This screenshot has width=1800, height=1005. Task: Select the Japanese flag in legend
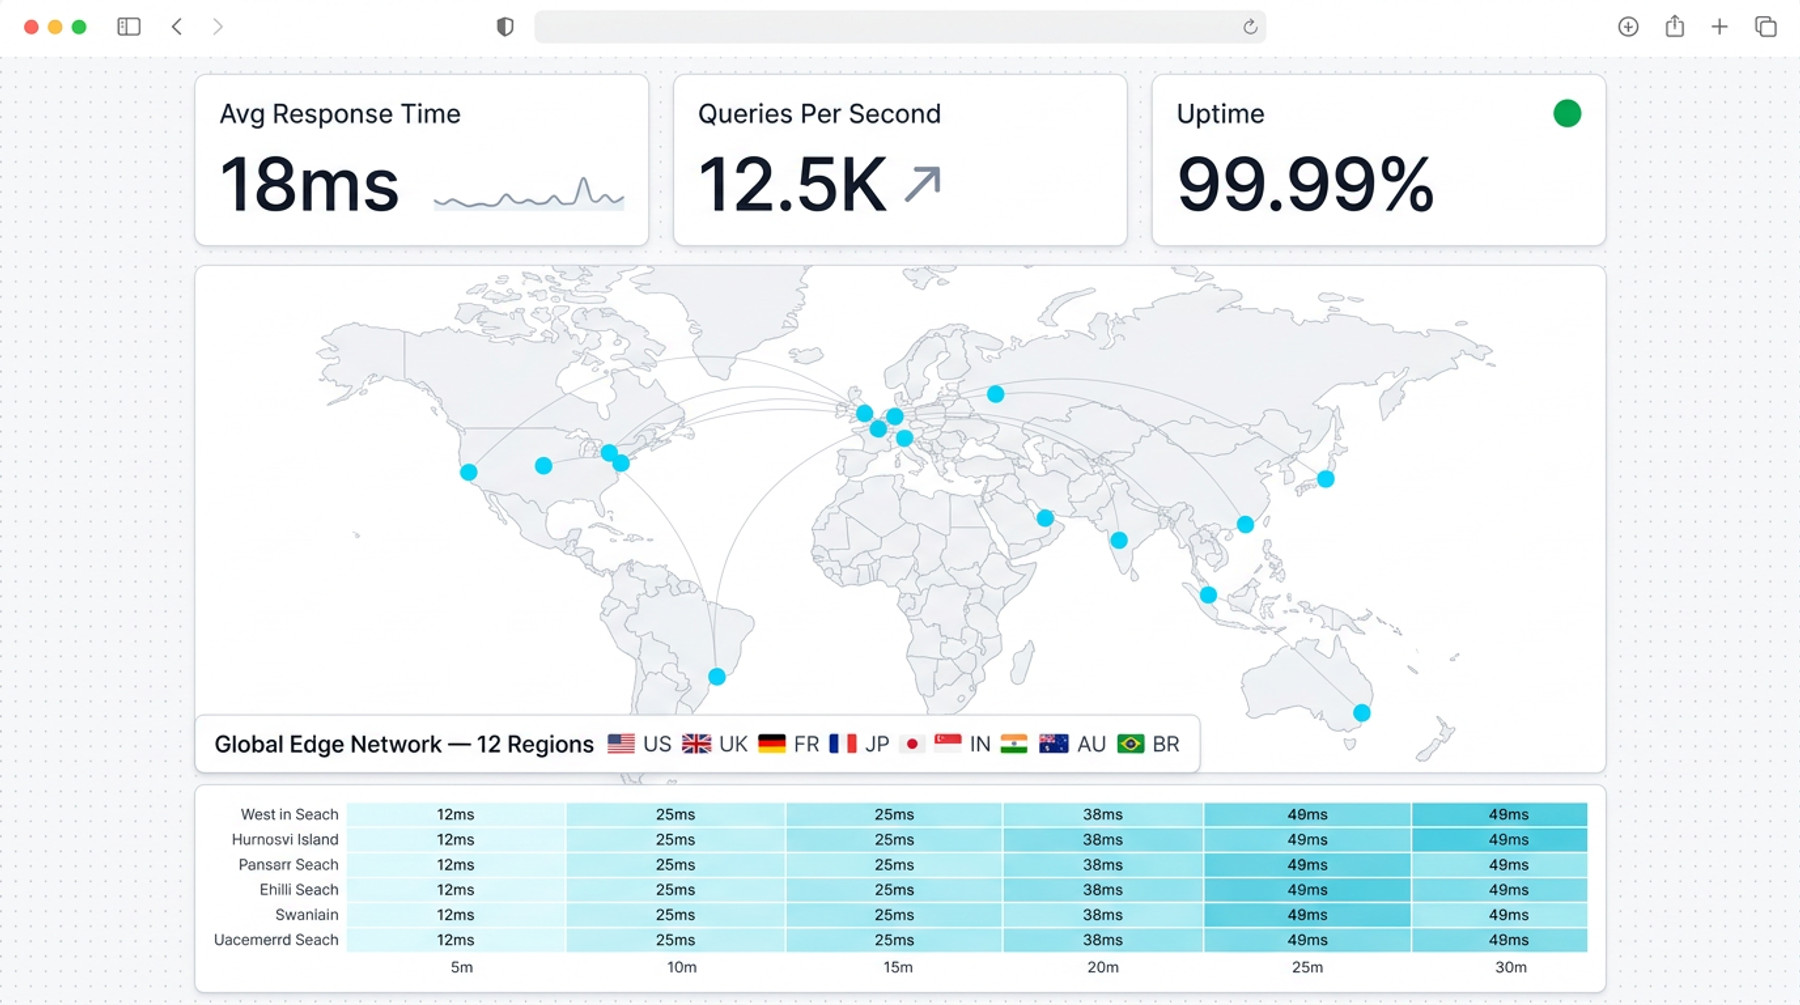(912, 744)
